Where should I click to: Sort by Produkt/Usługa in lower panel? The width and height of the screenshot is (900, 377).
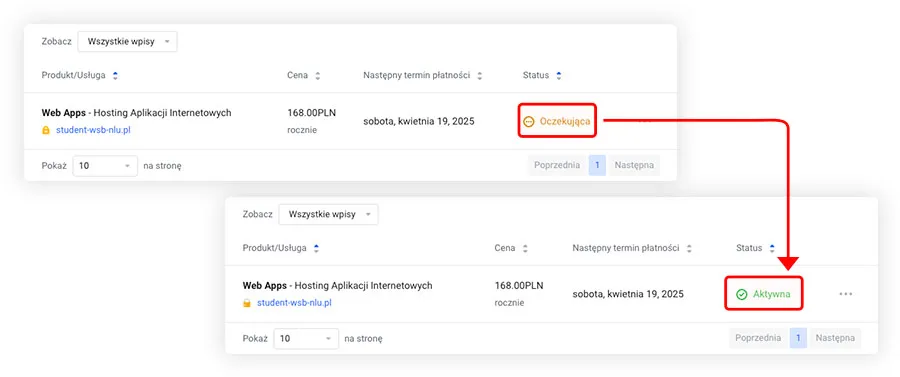(281, 248)
